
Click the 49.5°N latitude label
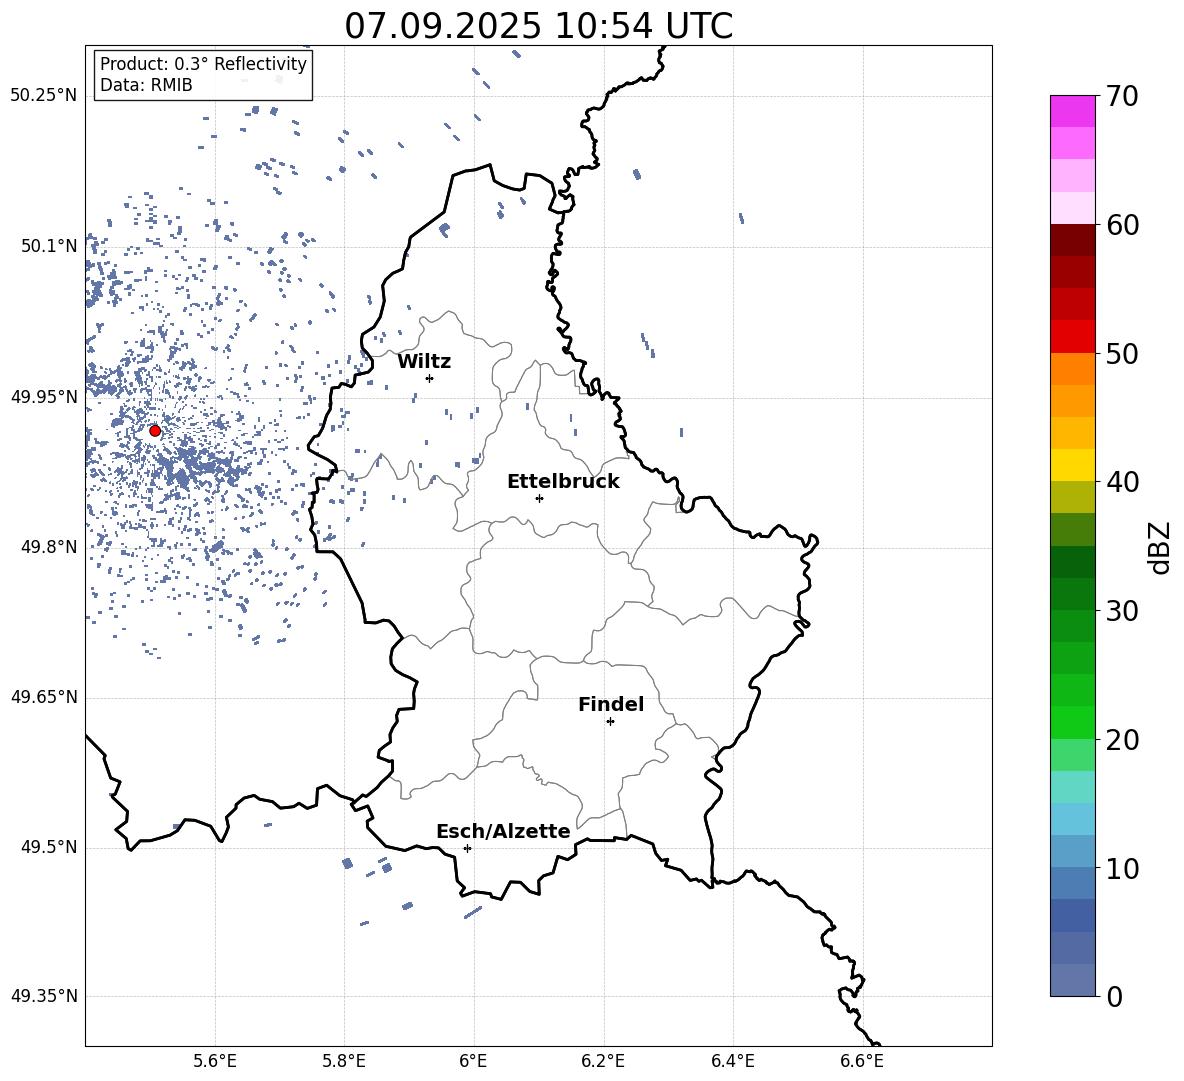click(x=49, y=847)
